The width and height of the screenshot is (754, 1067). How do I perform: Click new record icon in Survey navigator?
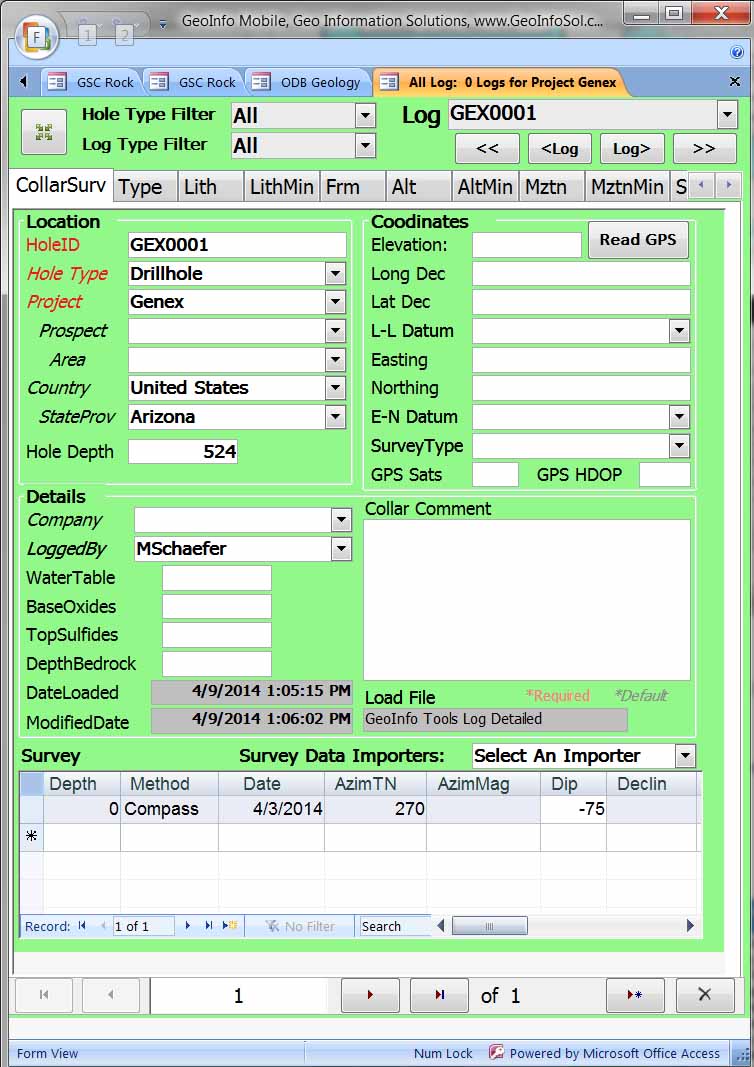230,926
